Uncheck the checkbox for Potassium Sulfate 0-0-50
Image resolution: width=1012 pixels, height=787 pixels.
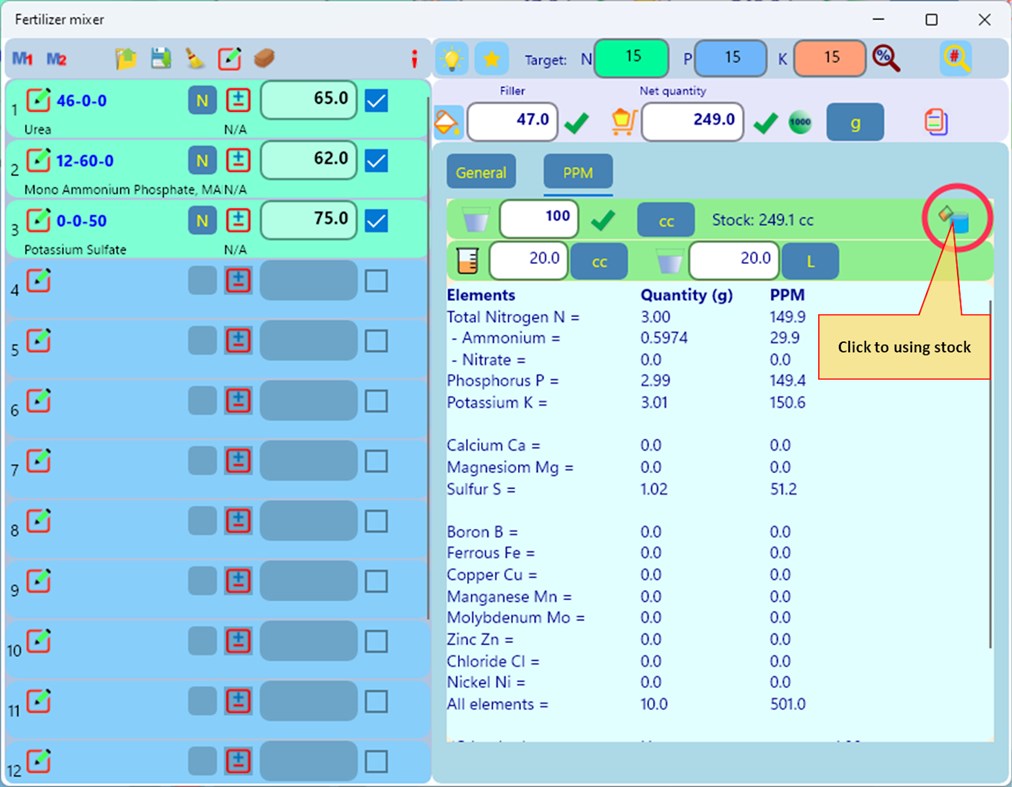click(x=376, y=221)
